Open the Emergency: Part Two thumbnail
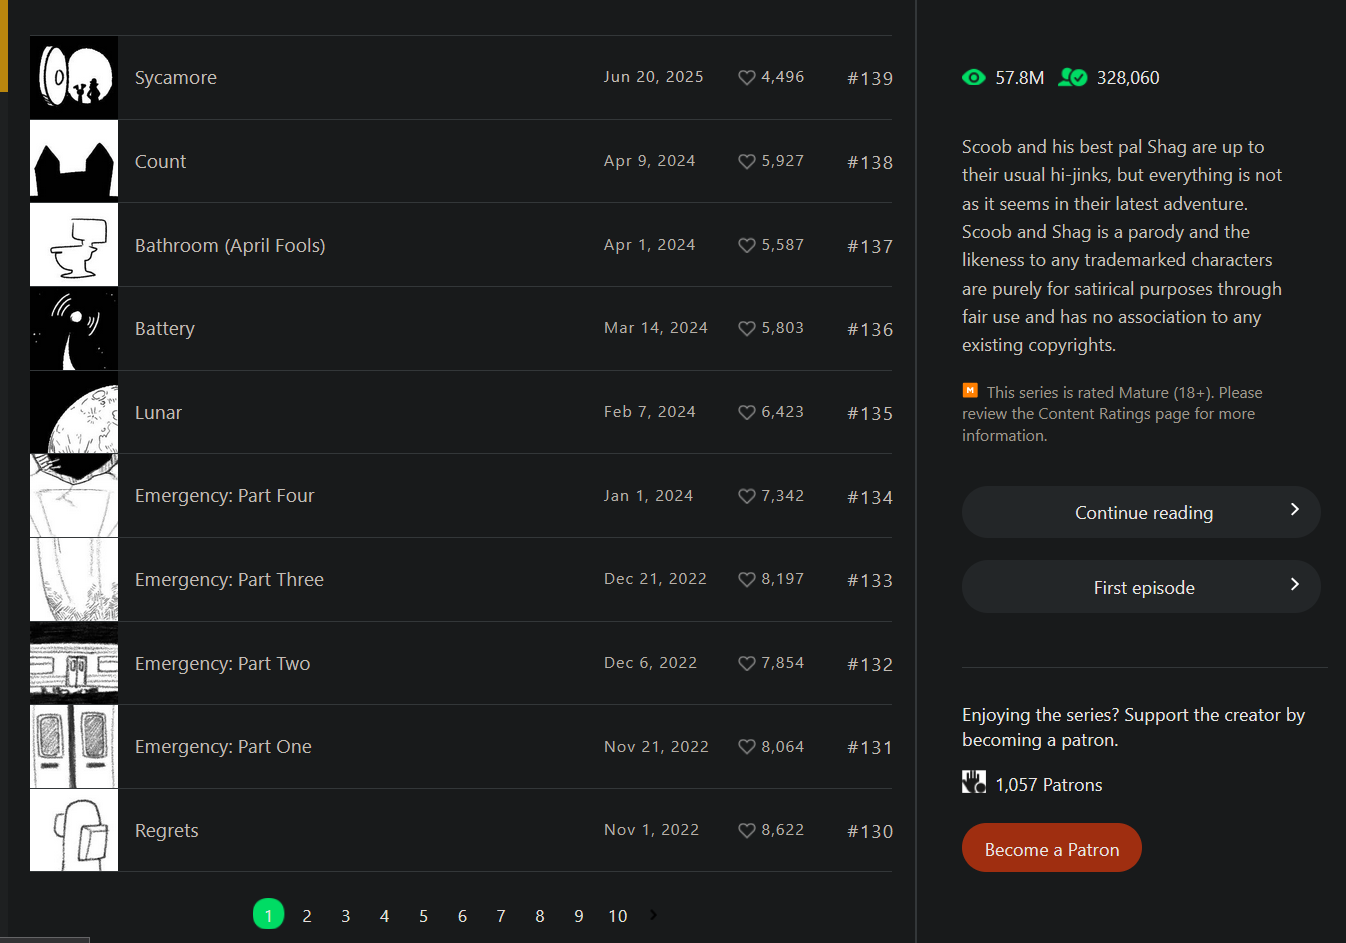This screenshot has height=943, width=1346. (74, 663)
